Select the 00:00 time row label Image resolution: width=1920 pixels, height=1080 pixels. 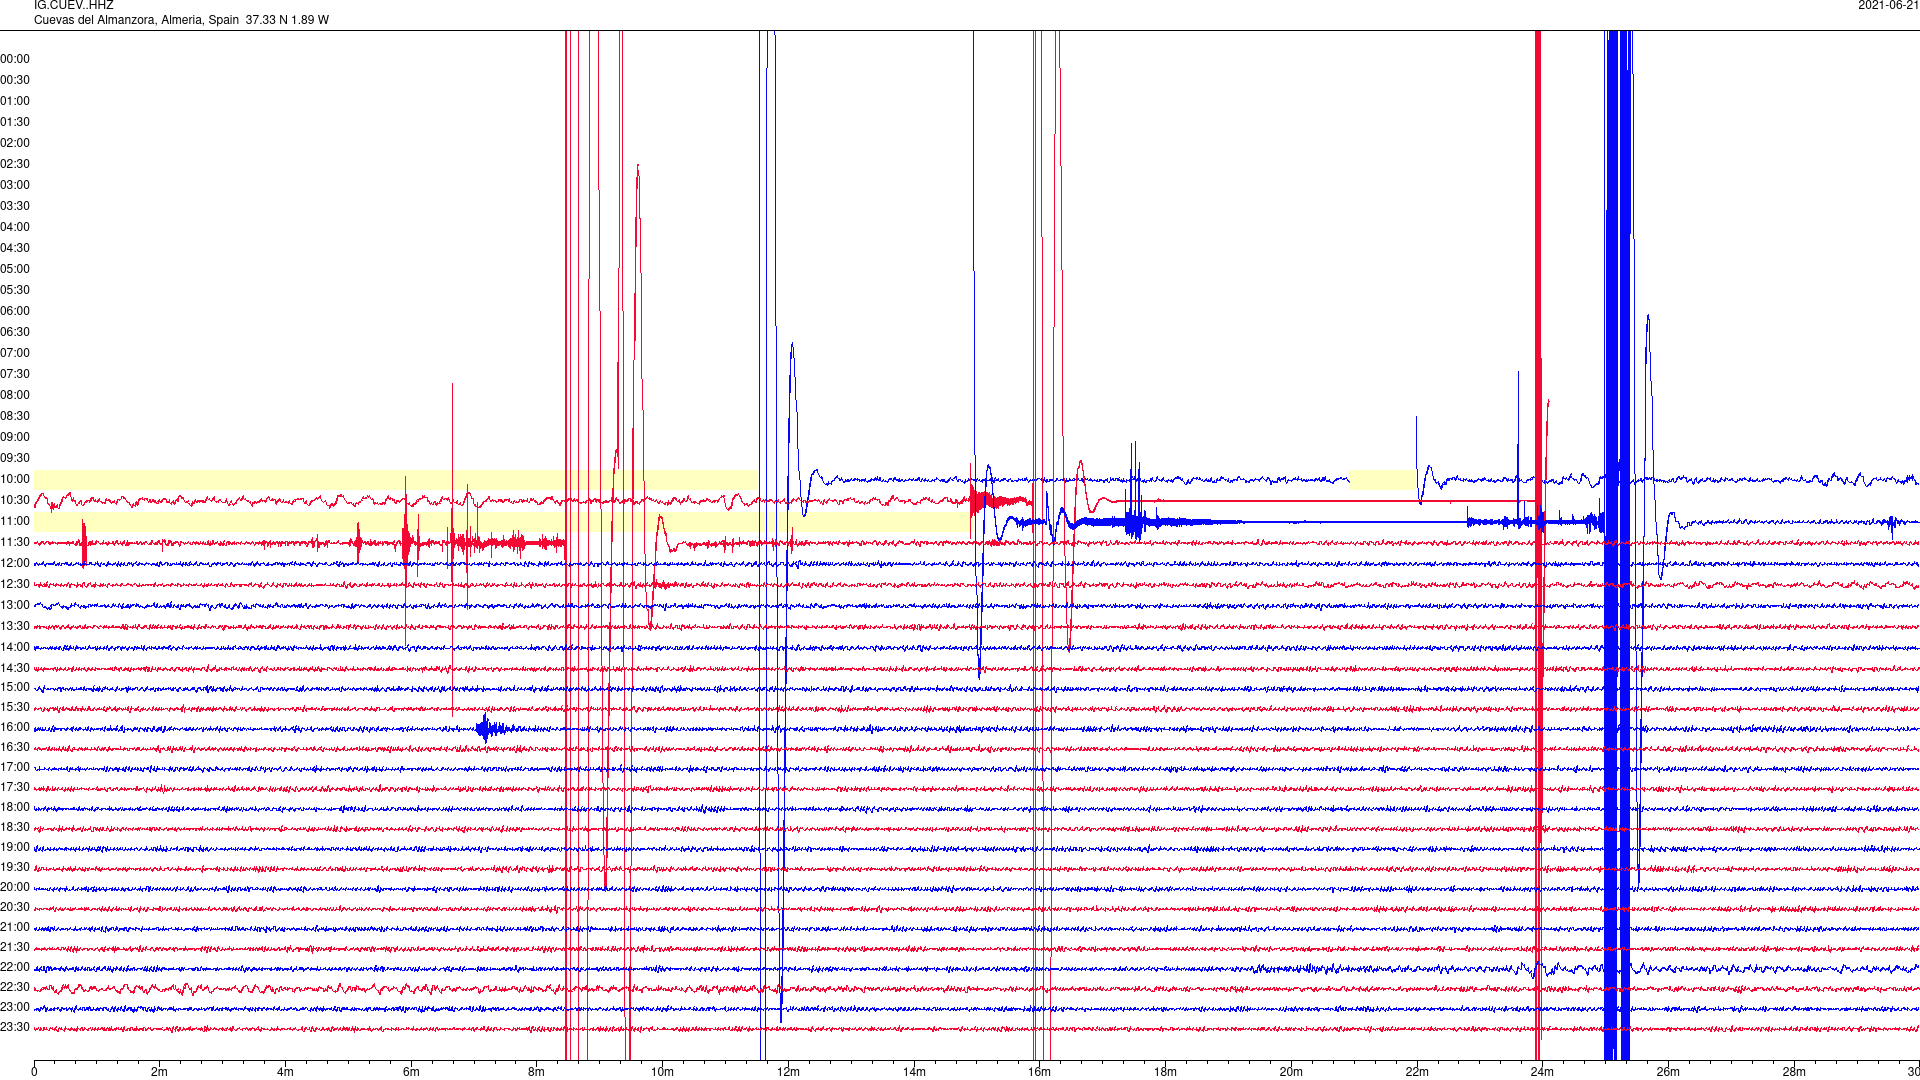15,59
